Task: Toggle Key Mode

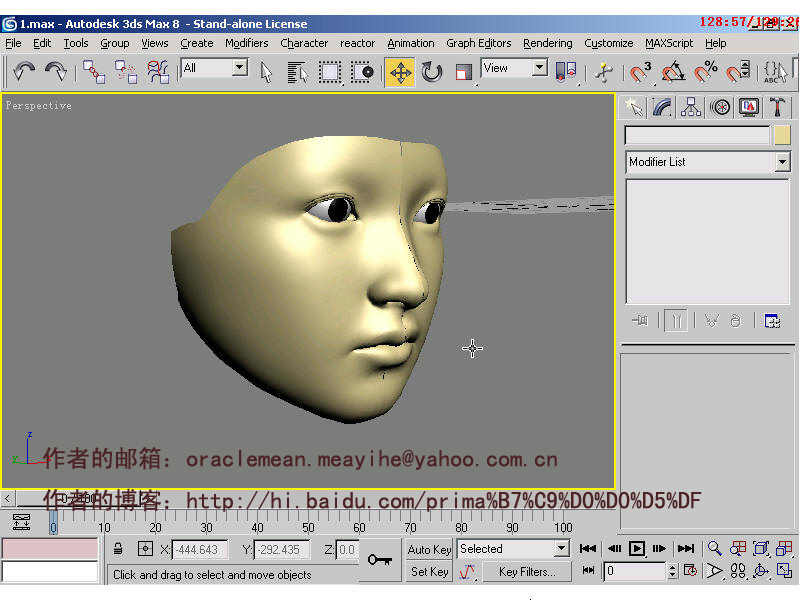Action: click(x=588, y=570)
